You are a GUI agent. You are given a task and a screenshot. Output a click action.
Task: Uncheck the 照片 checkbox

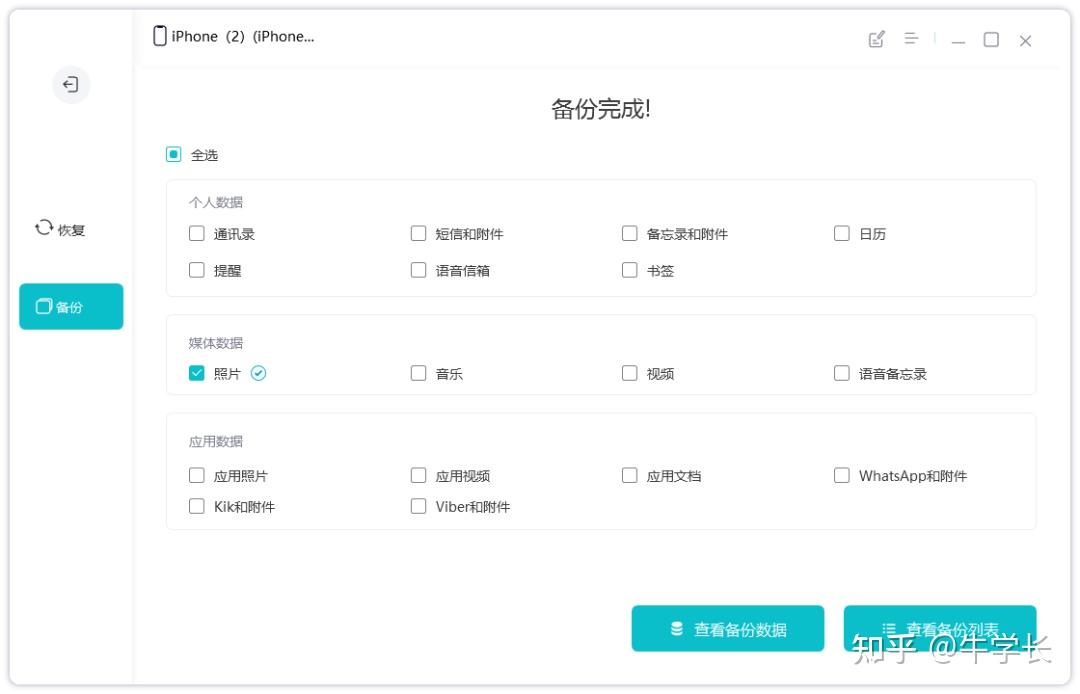point(197,373)
